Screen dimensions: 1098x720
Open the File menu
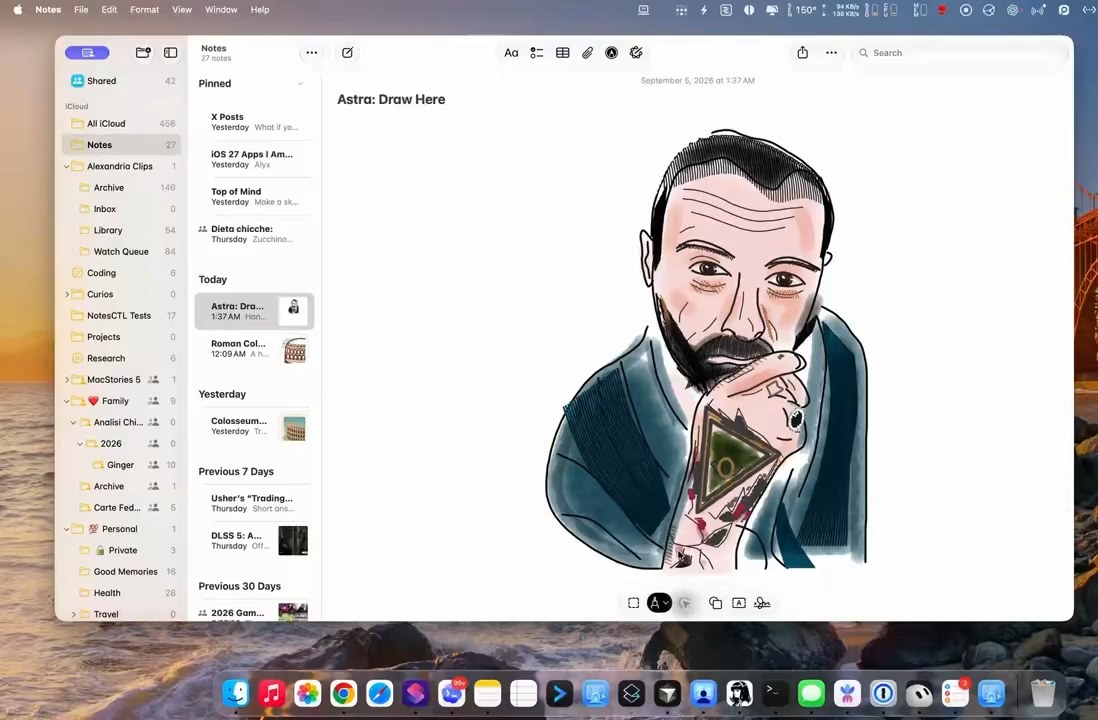pyautogui.click(x=81, y=10)
